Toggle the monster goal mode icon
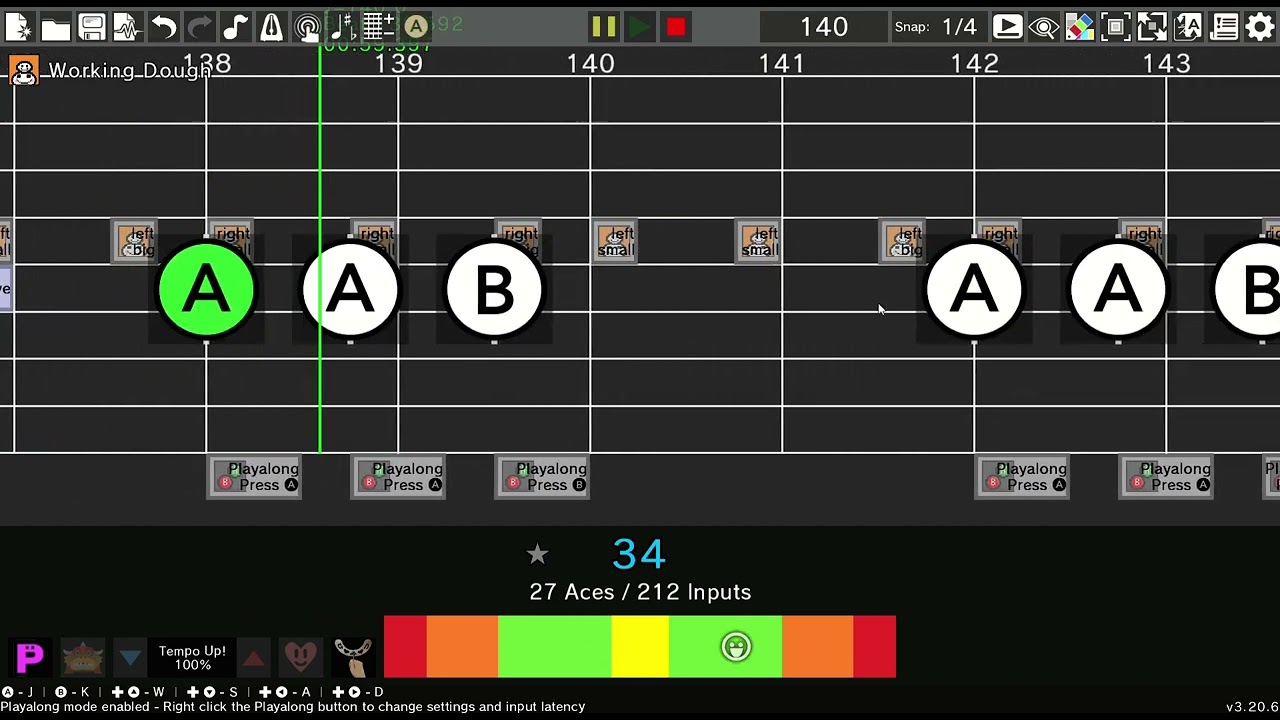This screenshot has height=720, width=1280. [x=83, y=657]
